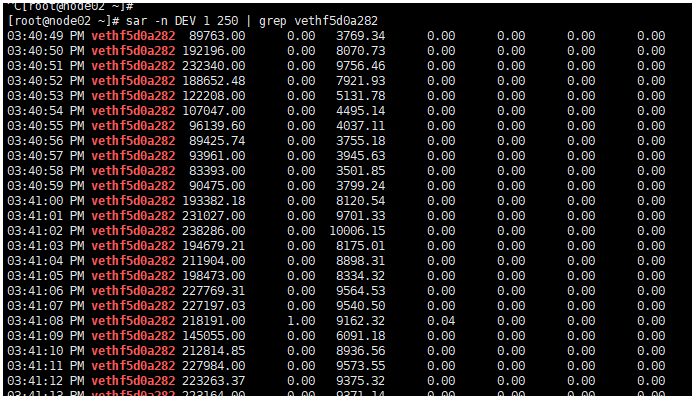Viewport: 696px width, 400px height.
Task: Select 232340.00 in the 03:40:51 row
Action: [x=214, y=66]
